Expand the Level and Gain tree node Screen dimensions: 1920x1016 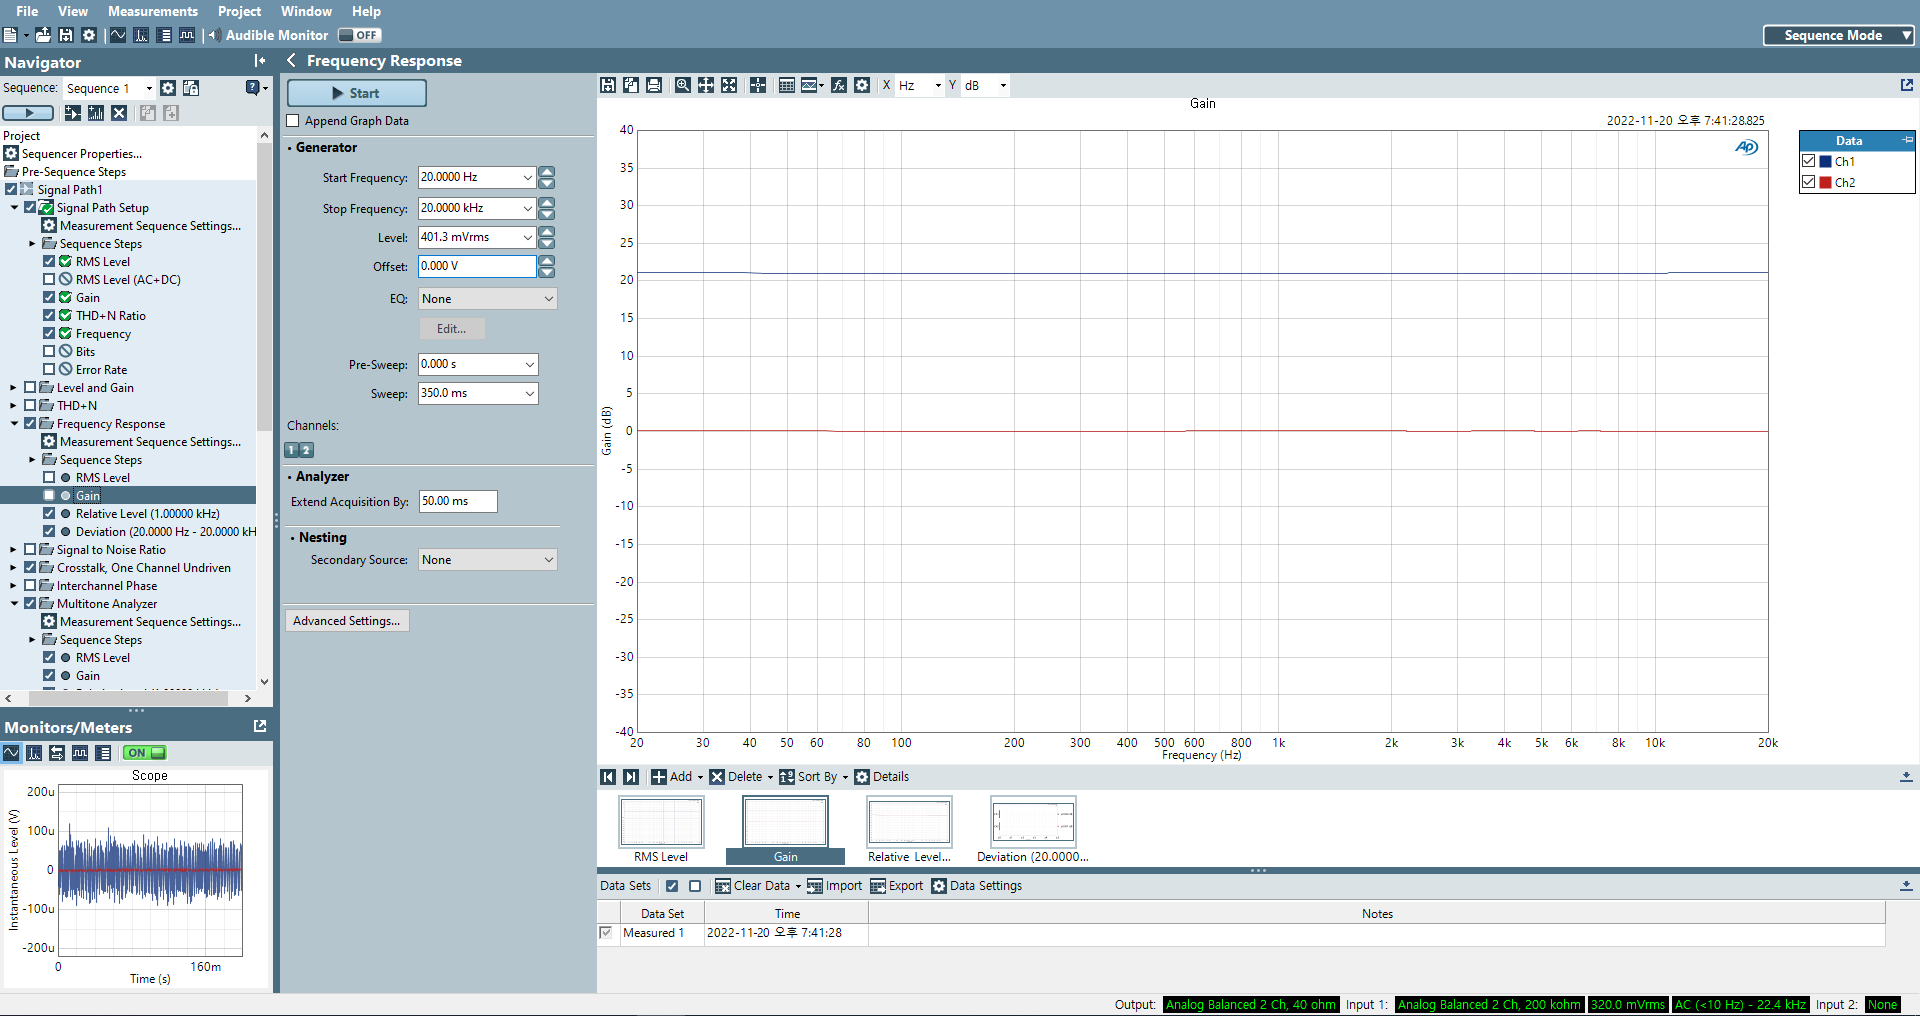tap(13, 388)
